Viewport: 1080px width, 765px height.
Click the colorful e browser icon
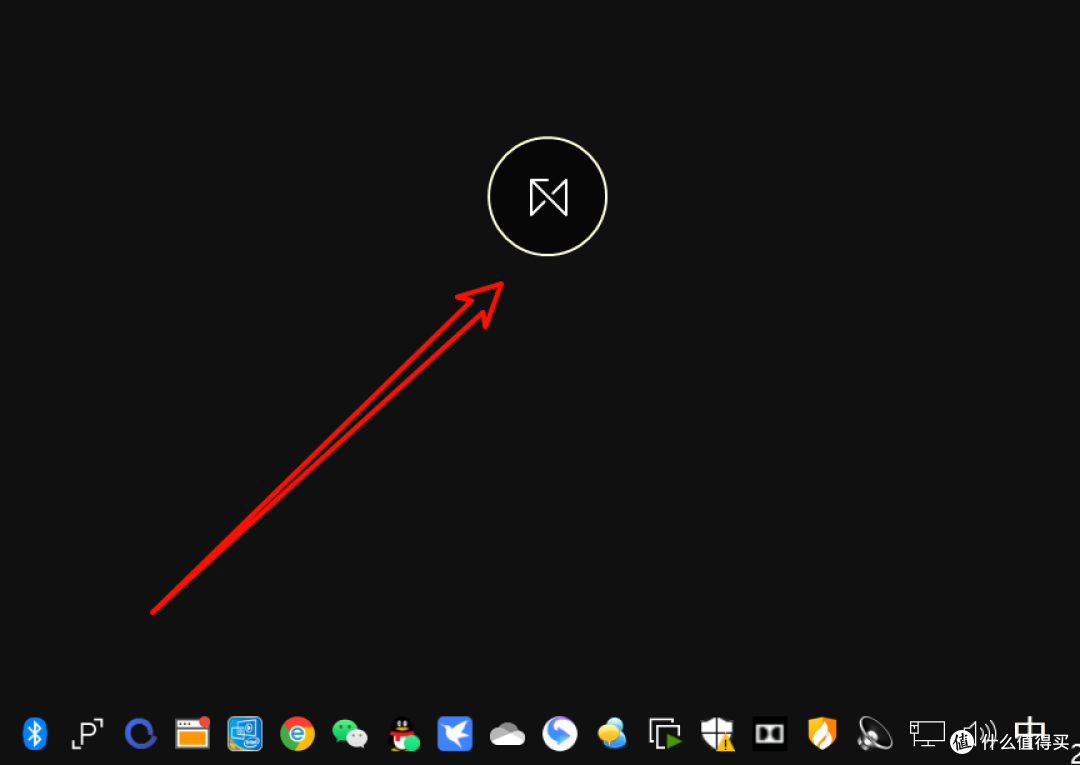(x=298, y=734)
